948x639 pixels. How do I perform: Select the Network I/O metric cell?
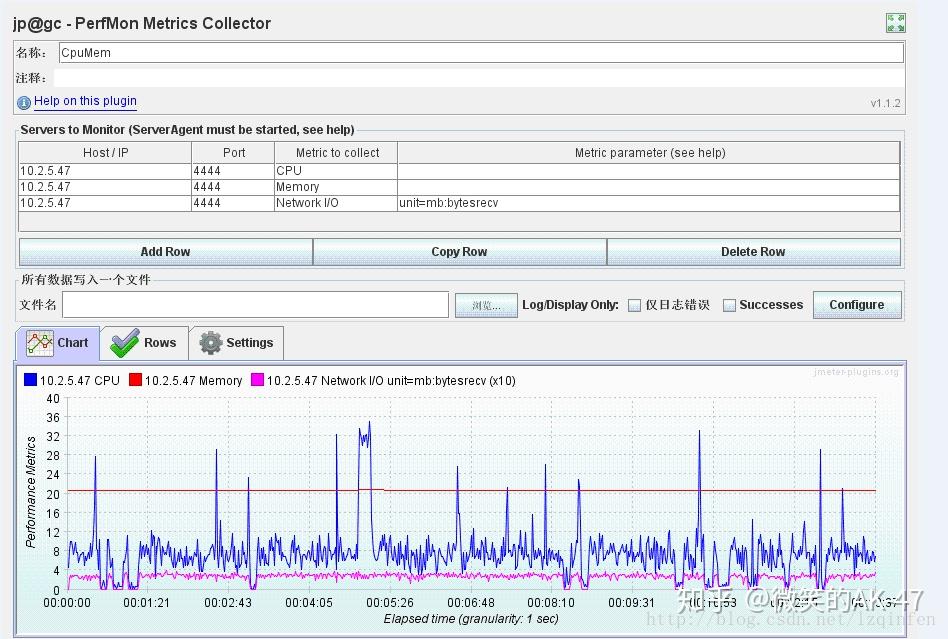tap(336, 203)
